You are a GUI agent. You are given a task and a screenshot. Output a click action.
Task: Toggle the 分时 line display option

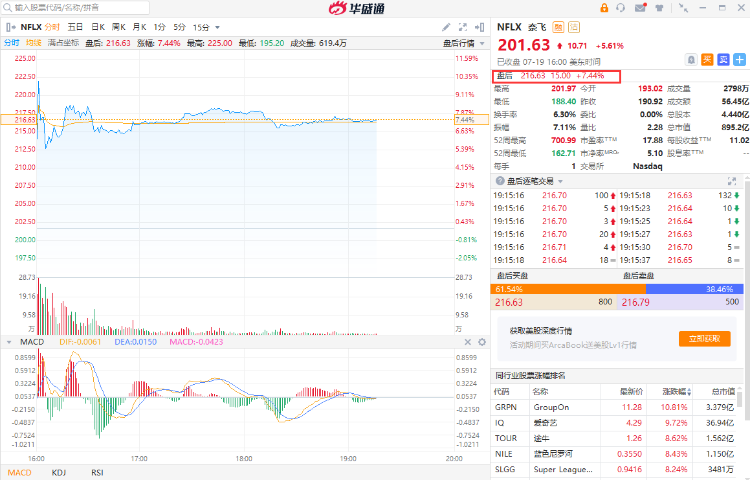tap(11, 43)
